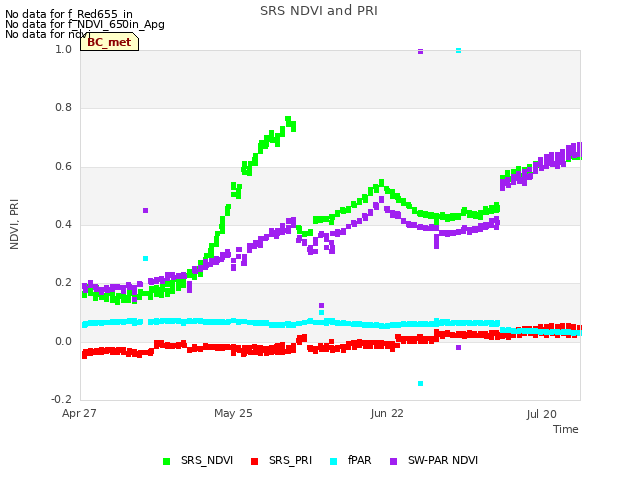Click the purple outlier point just below 0.0
This screenshot has width=640, height=480.
coord(458,347)
